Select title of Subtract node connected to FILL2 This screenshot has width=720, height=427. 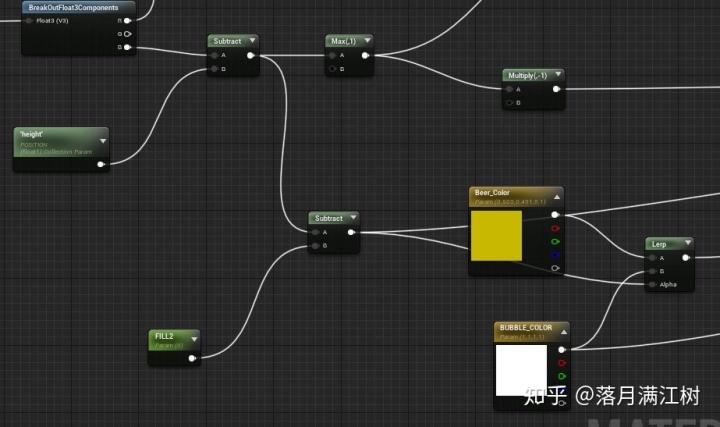click(x=329, y=219)
